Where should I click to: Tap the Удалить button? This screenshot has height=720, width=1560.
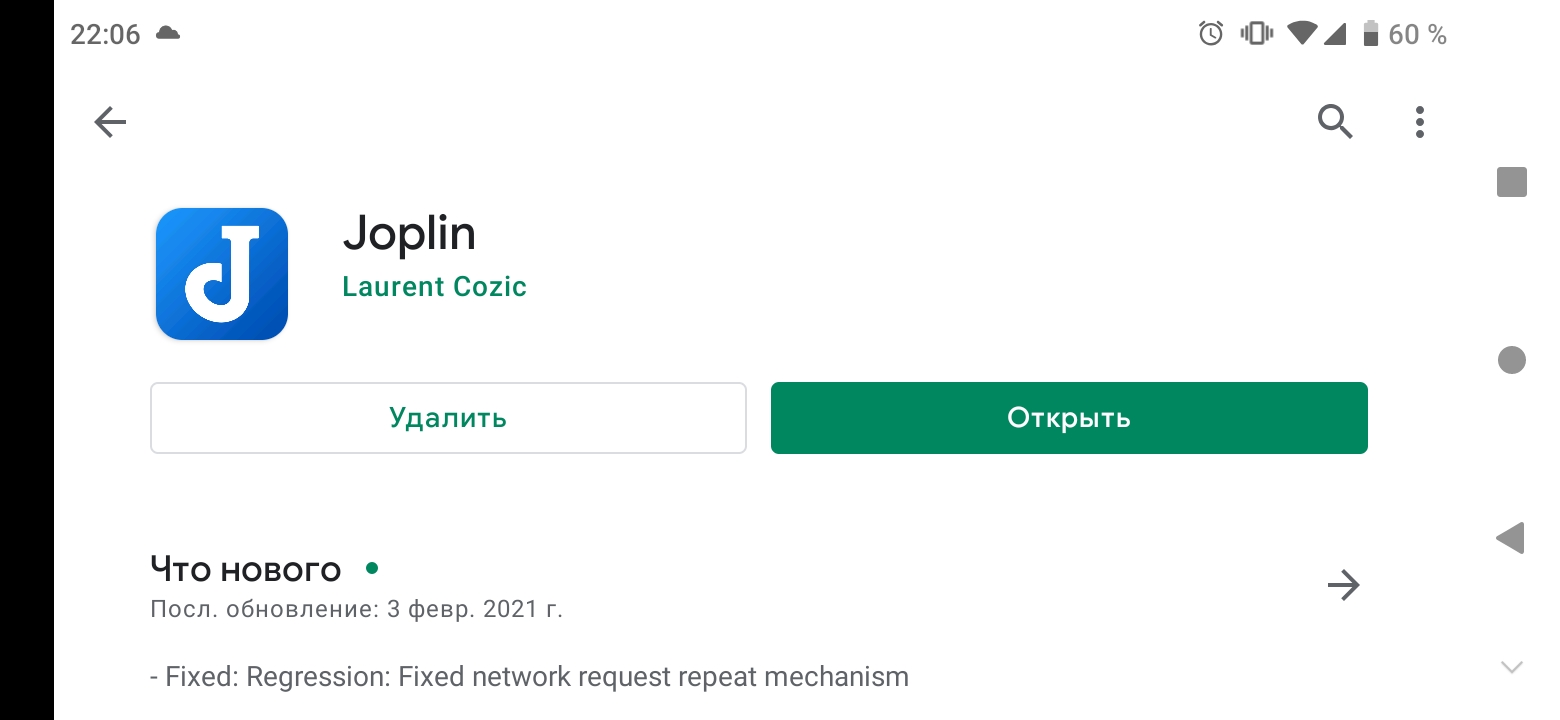448,418
